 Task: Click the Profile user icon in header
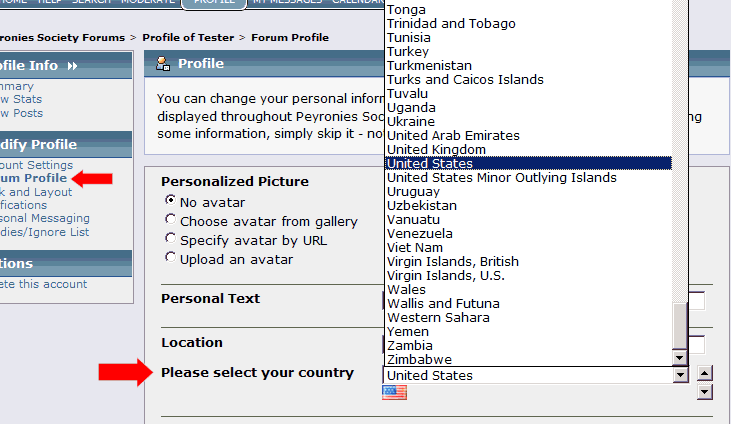[163, 64]
